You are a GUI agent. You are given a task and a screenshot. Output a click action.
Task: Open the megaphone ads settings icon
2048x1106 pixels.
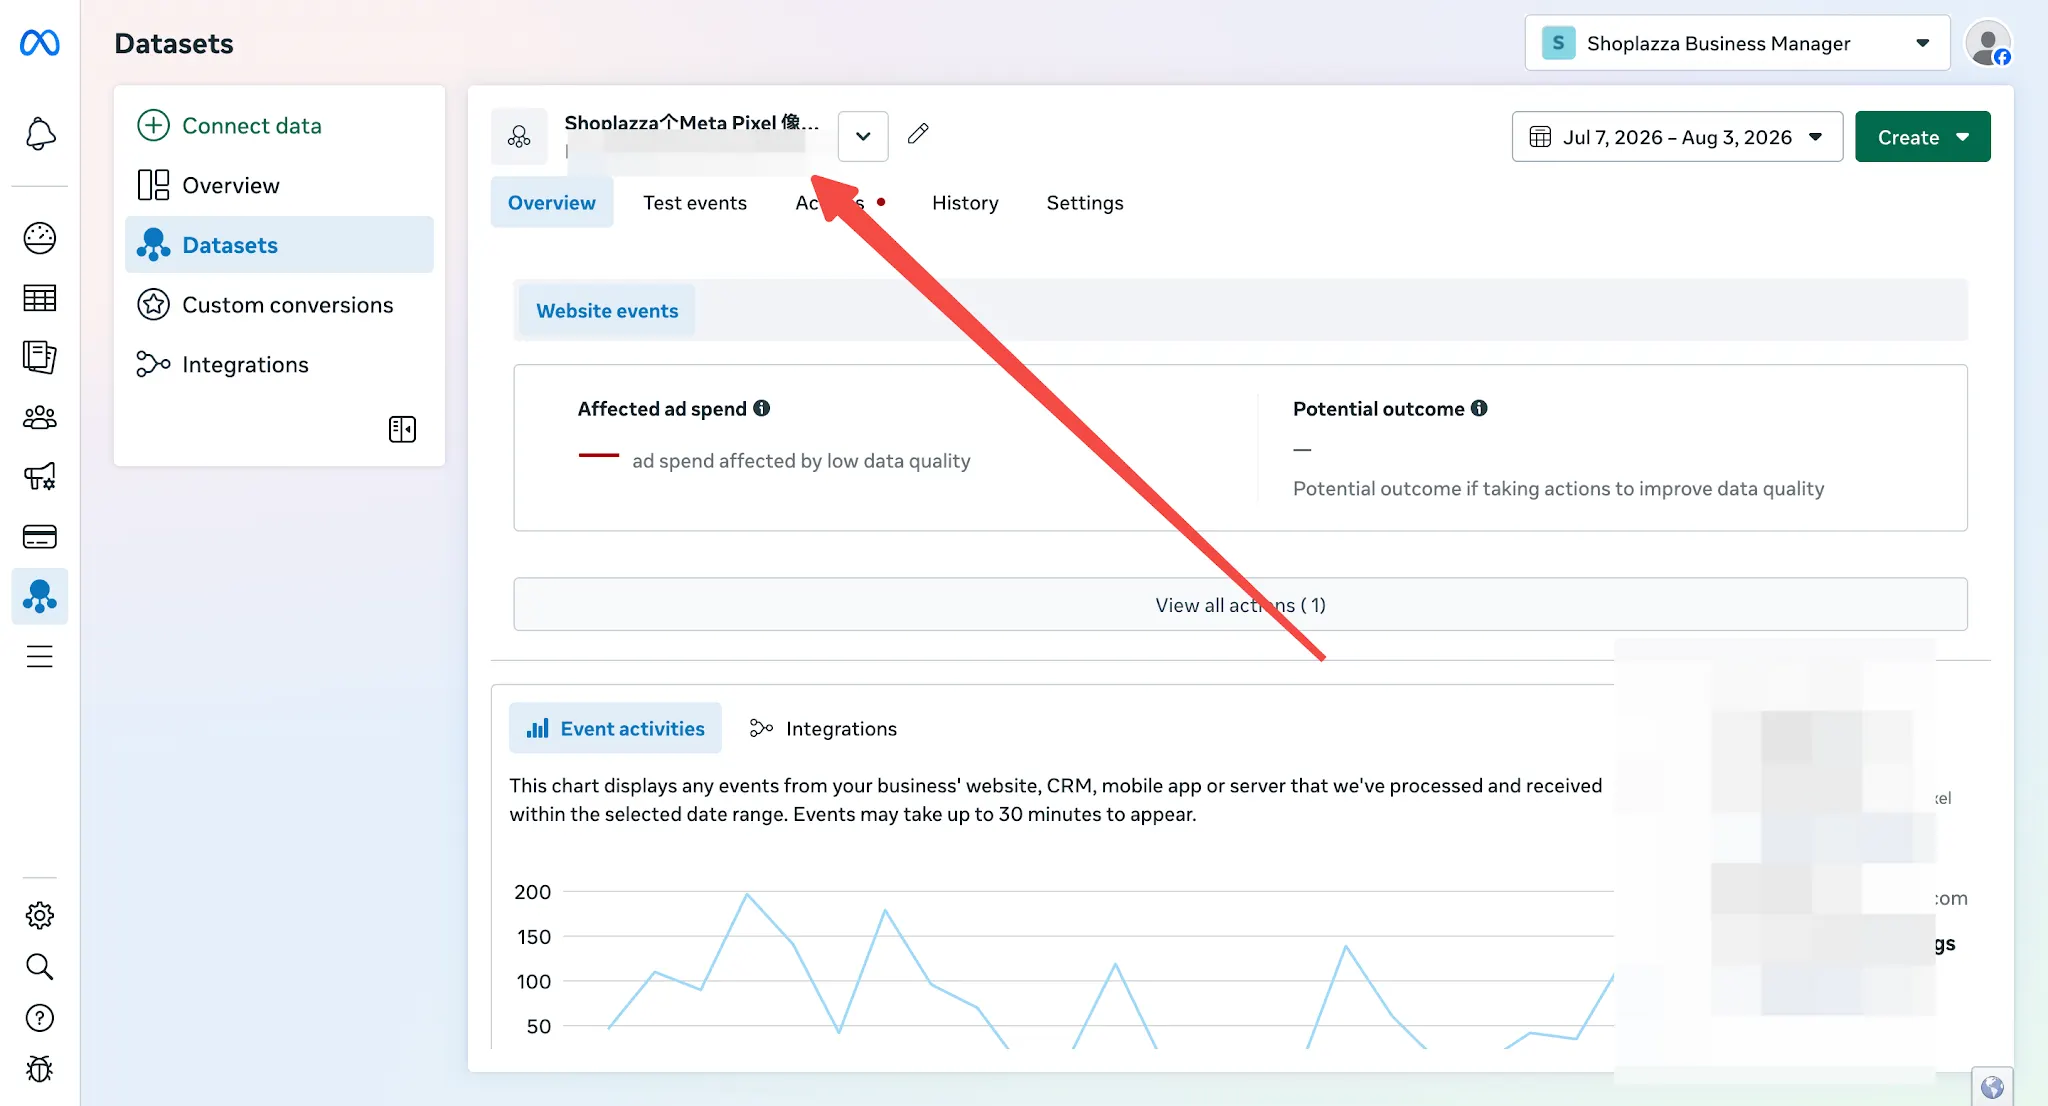40,477
